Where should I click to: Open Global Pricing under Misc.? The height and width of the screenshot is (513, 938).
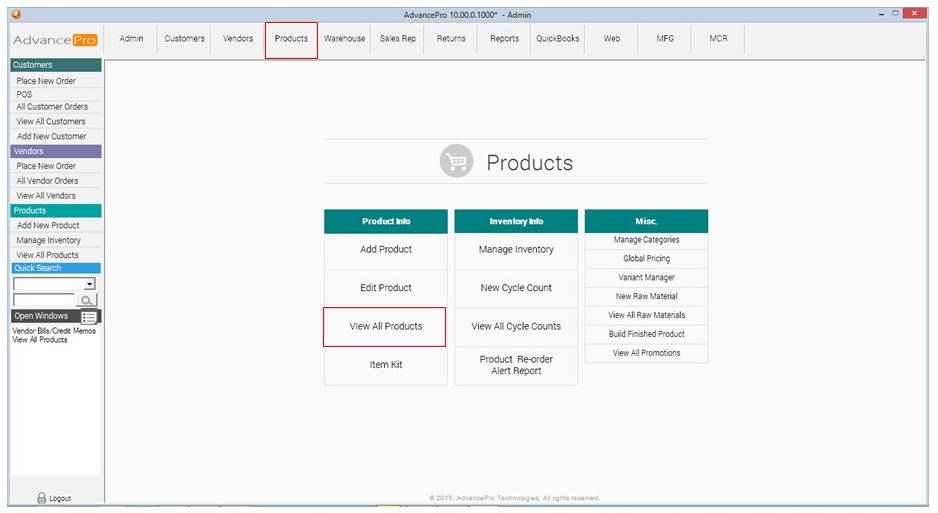[x=646, y=259]
